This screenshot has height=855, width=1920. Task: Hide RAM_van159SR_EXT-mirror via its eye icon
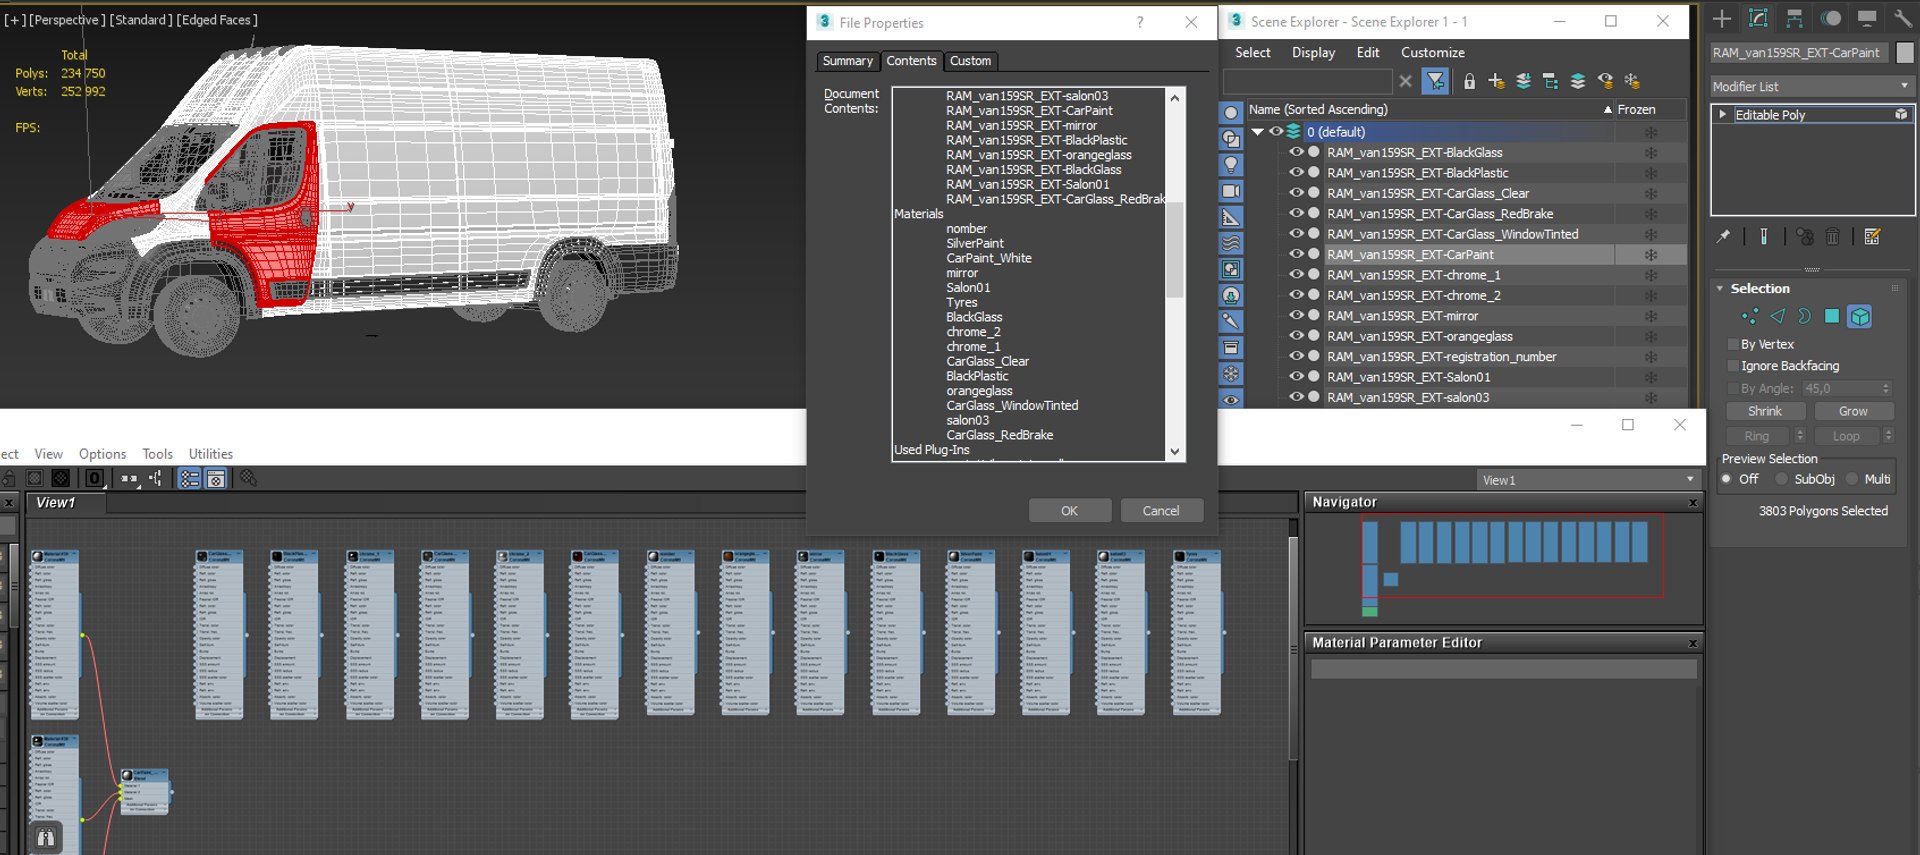[x=1296, y=316]
